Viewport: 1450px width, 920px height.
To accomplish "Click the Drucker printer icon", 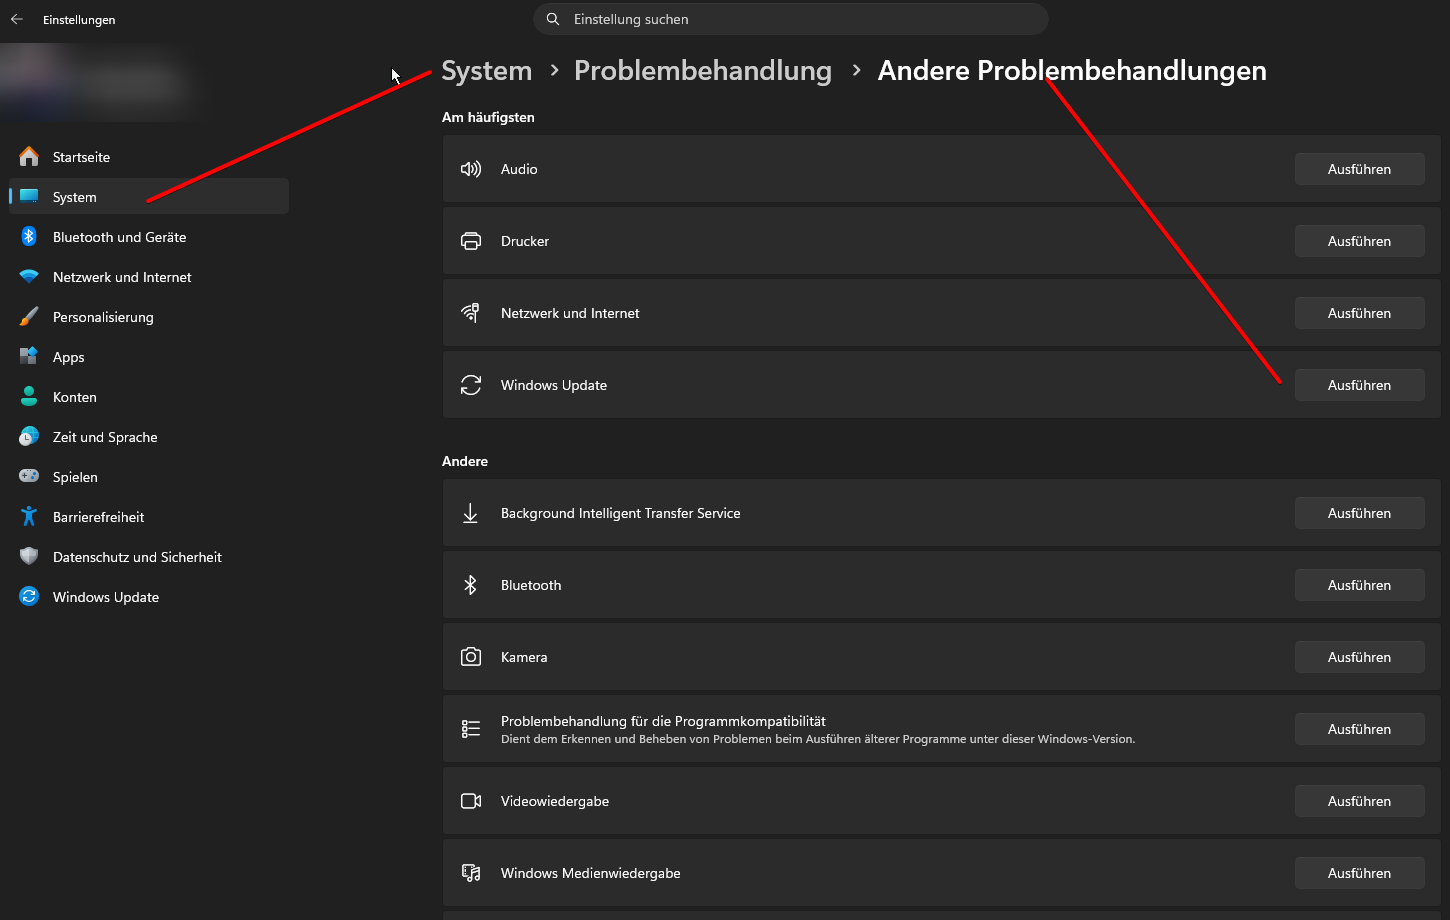I will tap(470, 241).
